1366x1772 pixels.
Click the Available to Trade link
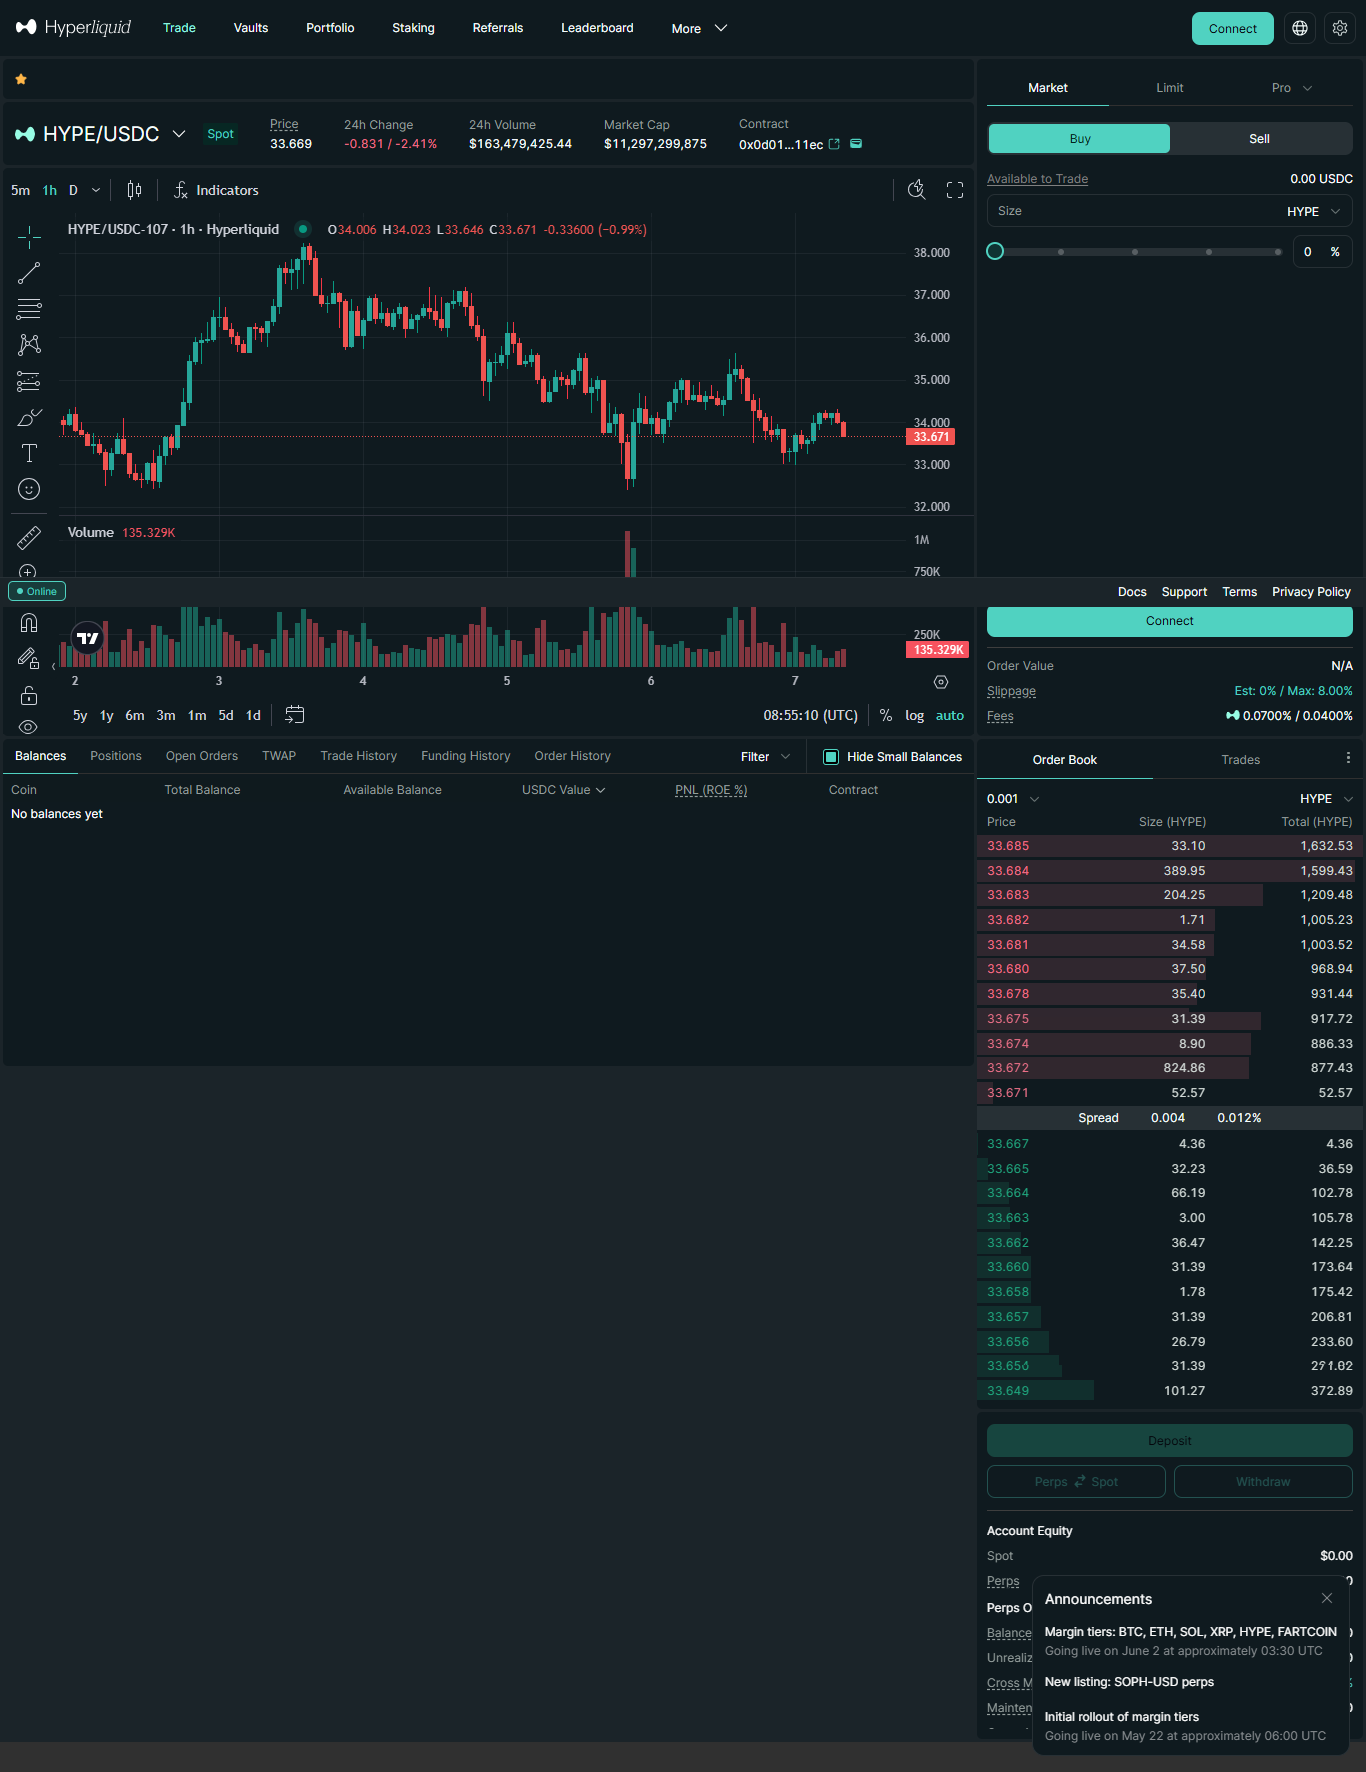tap(1037, 179)
